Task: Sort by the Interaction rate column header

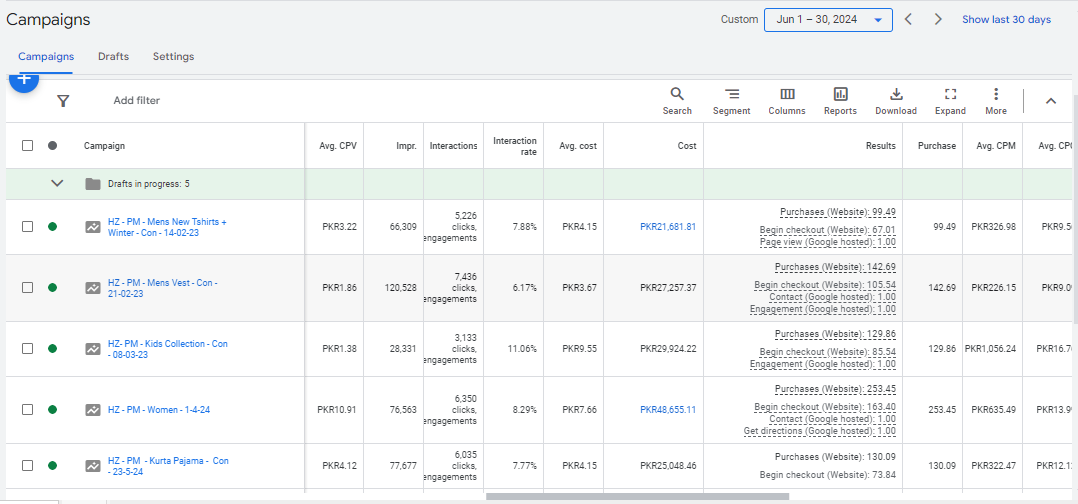Action: click(515, 146)
